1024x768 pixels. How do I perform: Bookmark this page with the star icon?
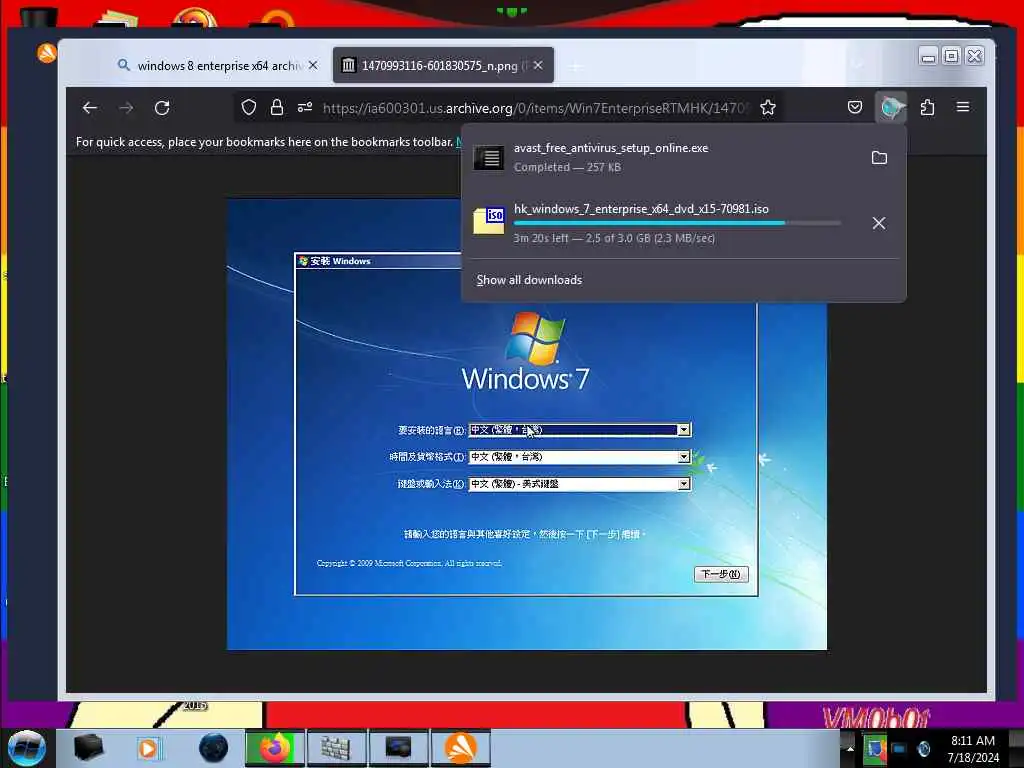pyautogui.click(x=768, y=107)
